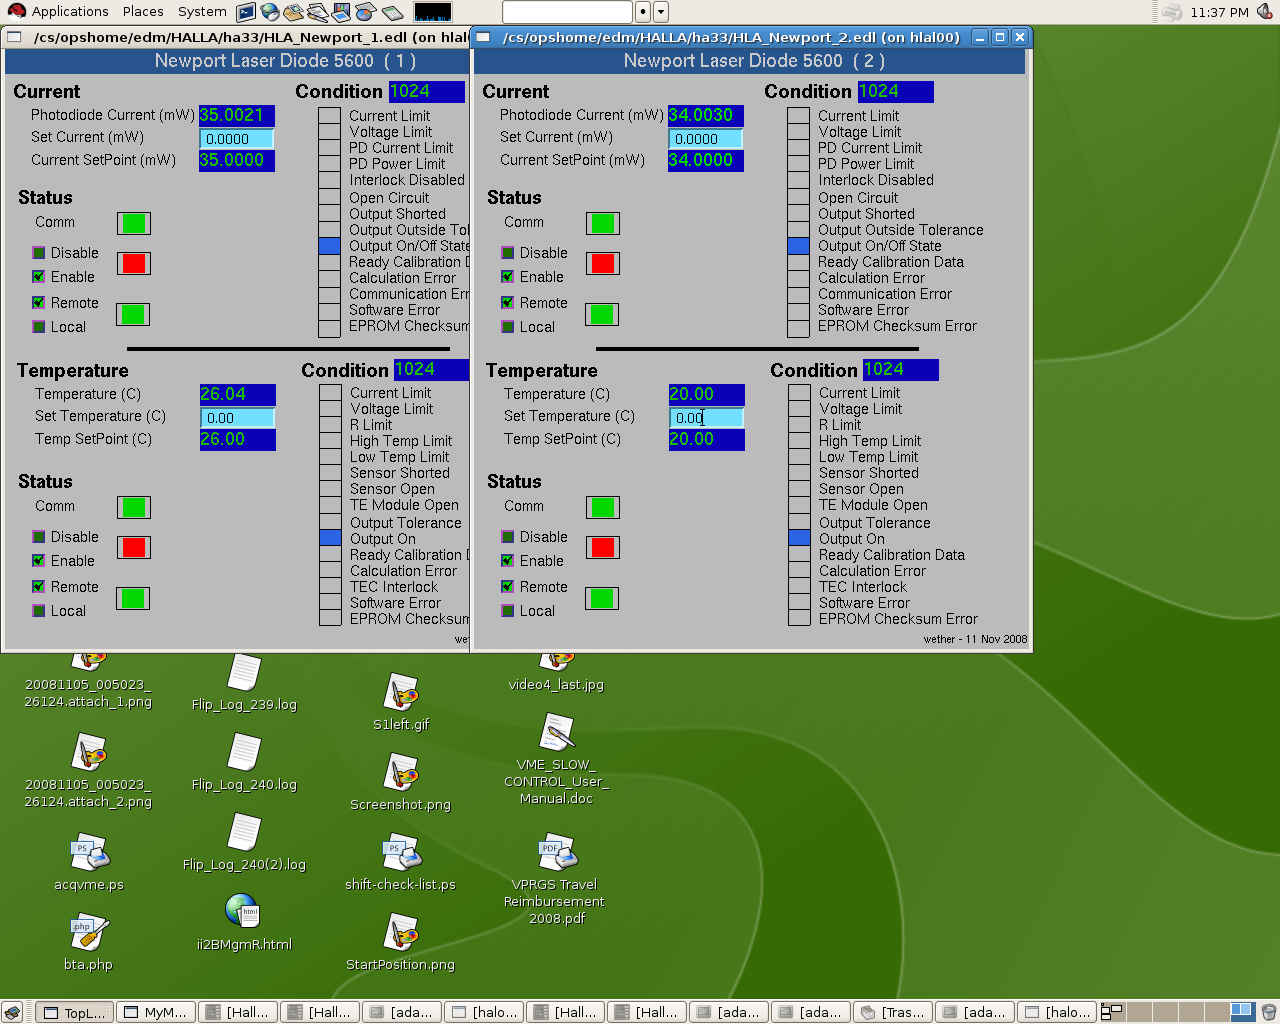Toggle Remote under Temperature Status, Newport 1
This screenshot has width=1280, height=1024.
[39, 587]
